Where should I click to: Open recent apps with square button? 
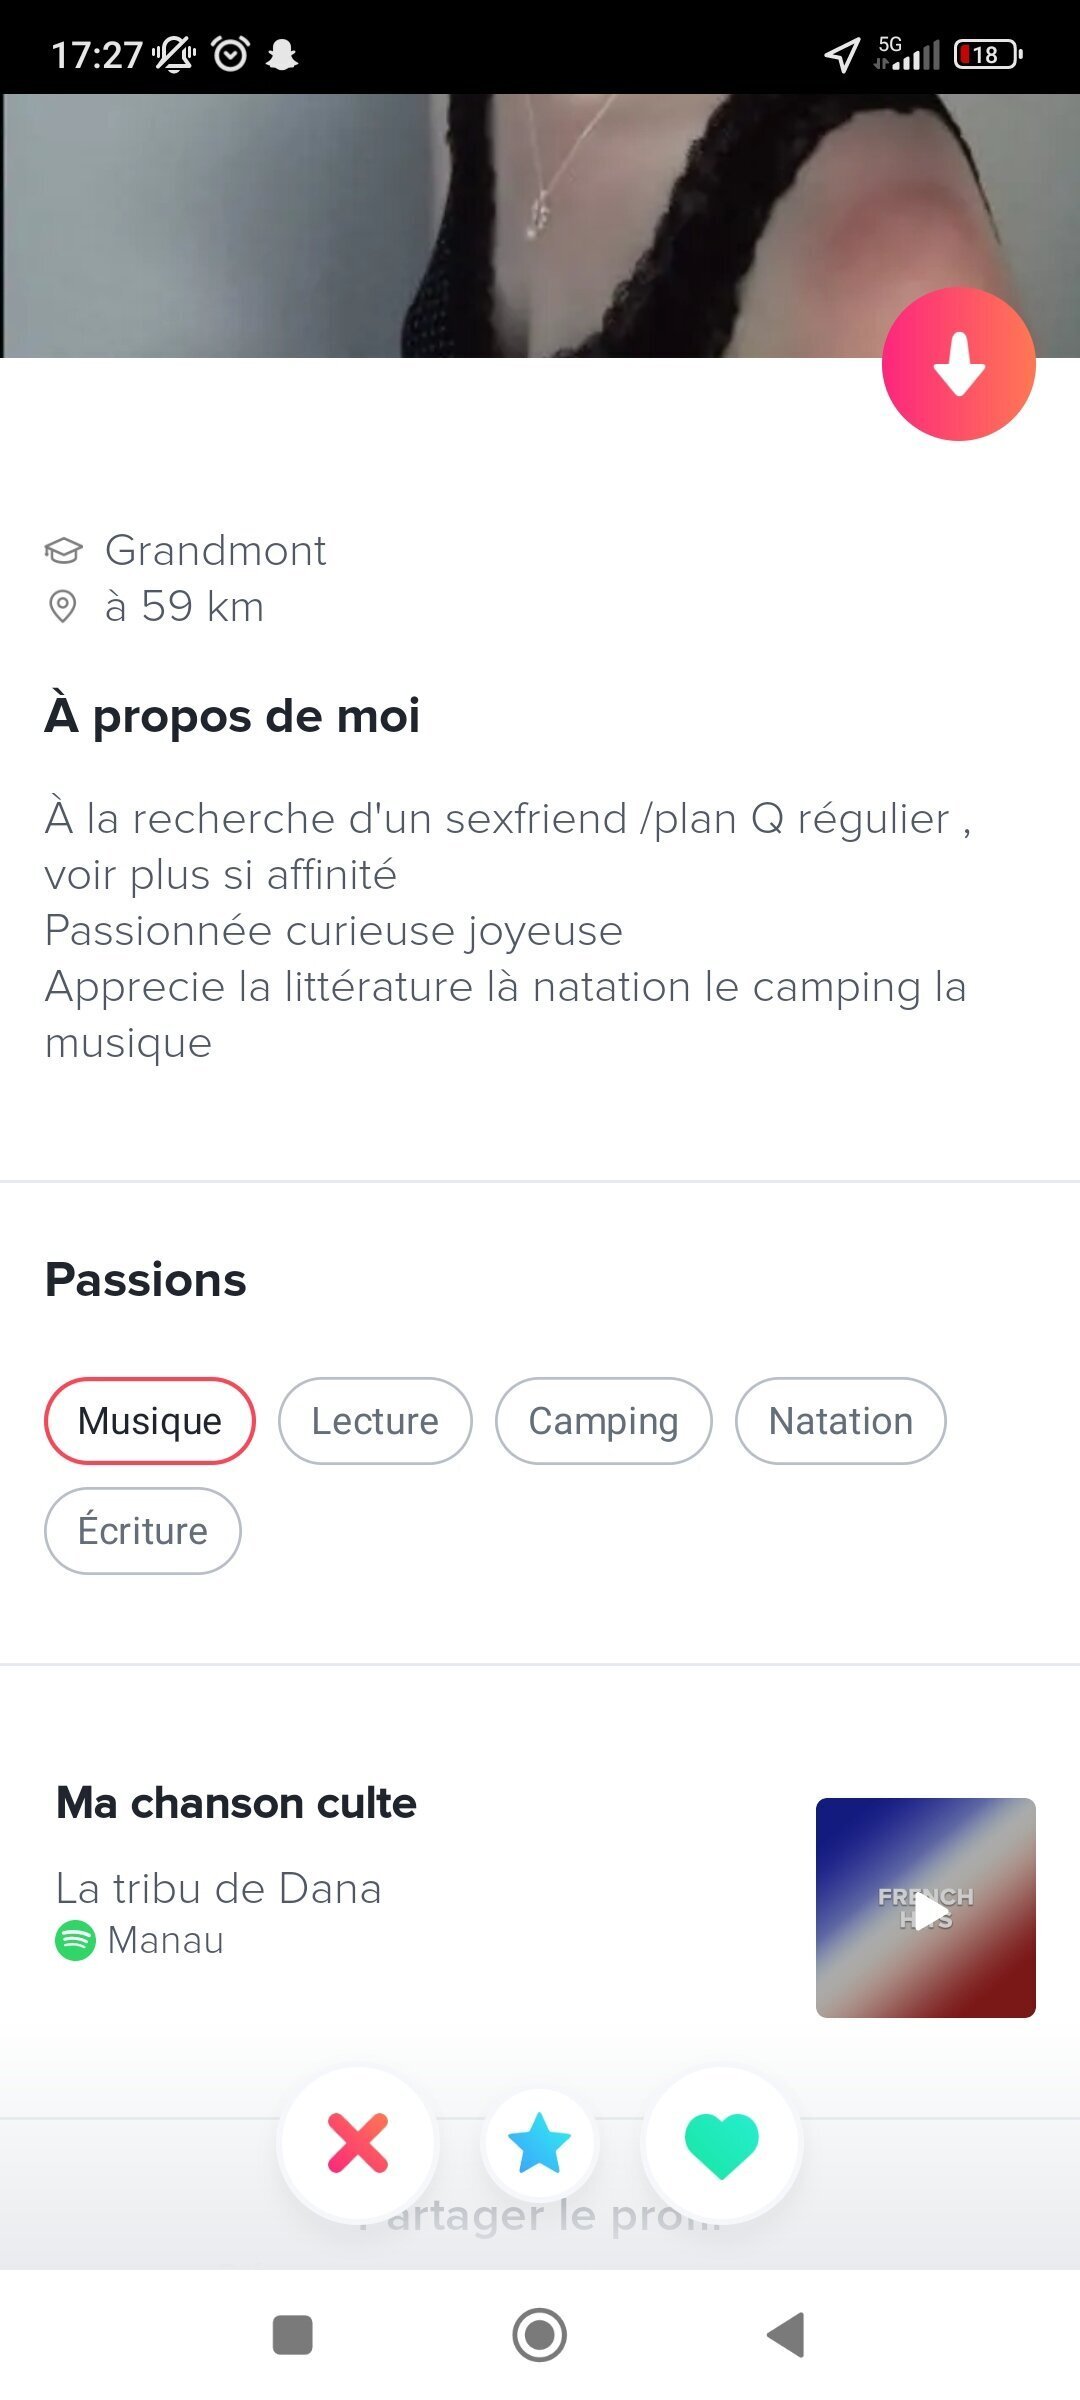click(293, 2335)
